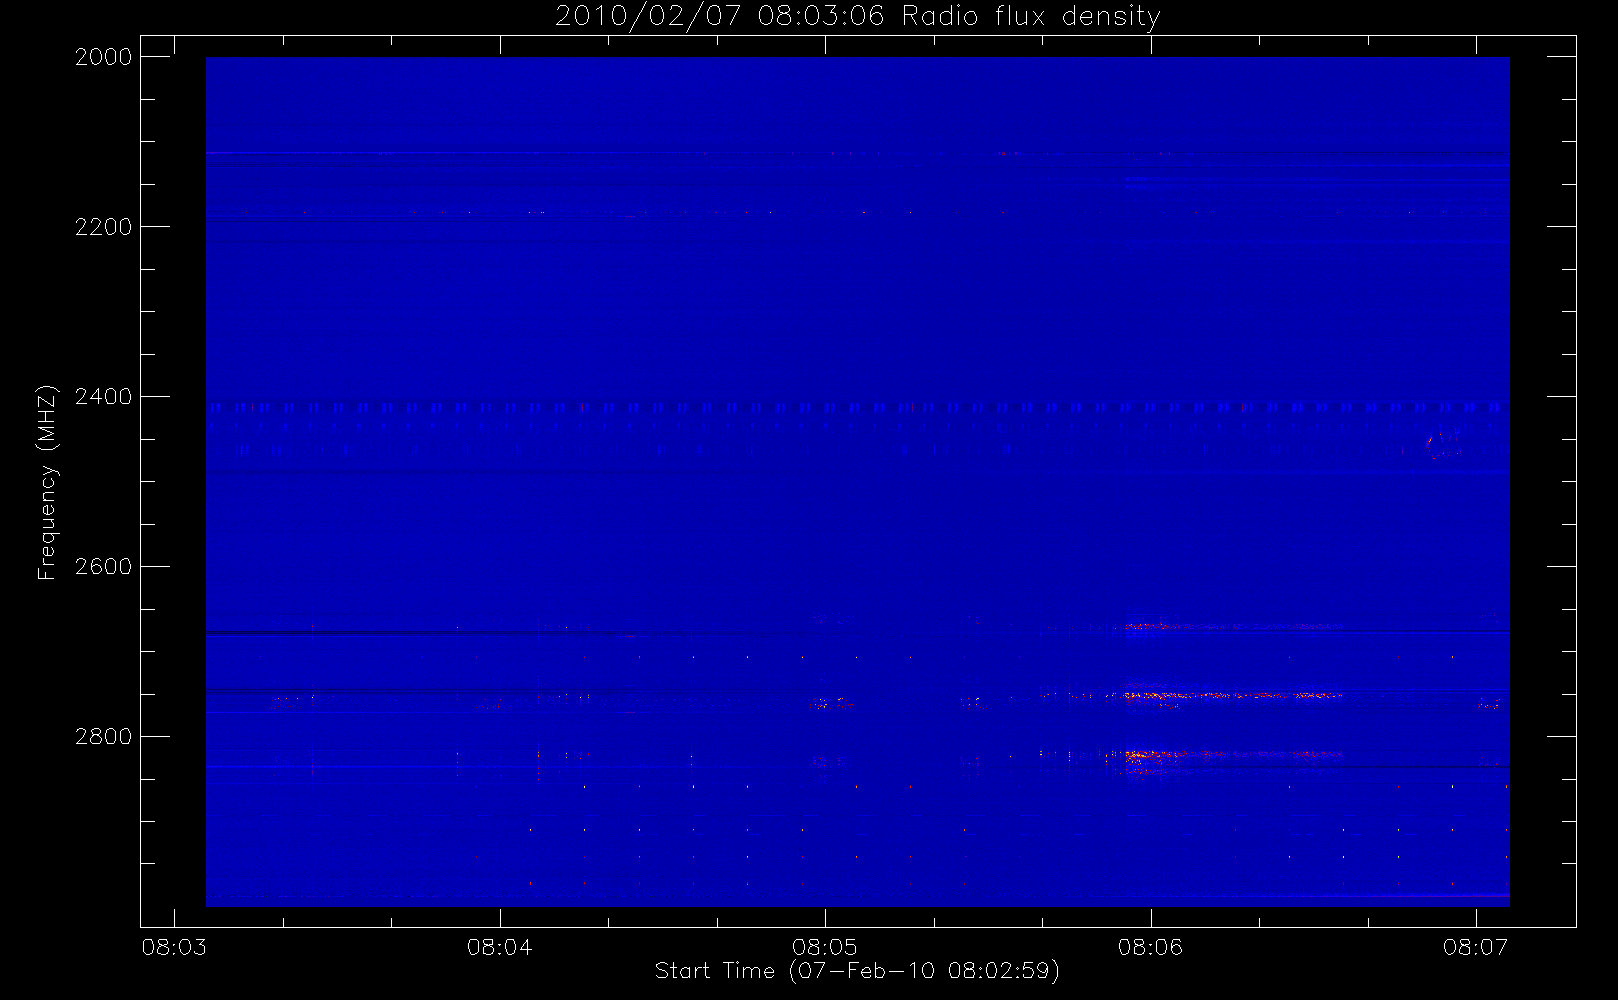Click the 08:05 time tick label
Viewport: 1618px width, 1000px height.
[x=825, y=947]
